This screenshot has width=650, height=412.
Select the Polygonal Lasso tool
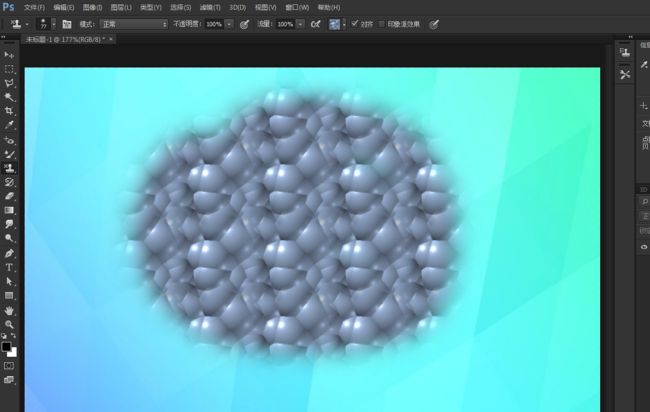coord(9,83)
